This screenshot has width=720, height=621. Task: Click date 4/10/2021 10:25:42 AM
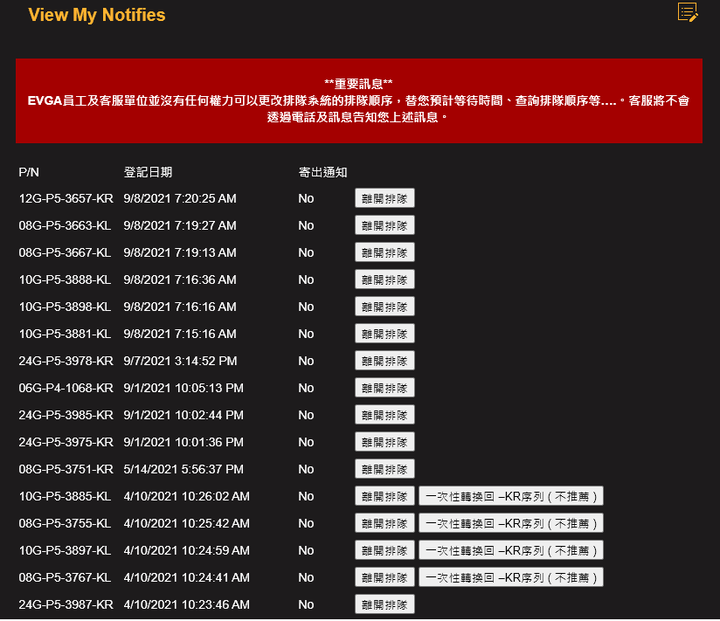coord(186,524)
